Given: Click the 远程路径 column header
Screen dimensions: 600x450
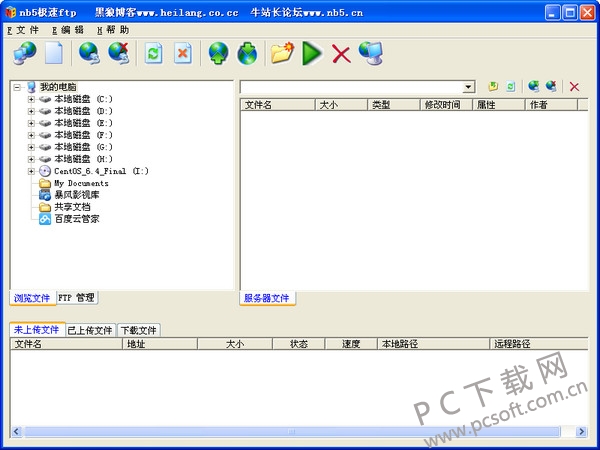Looking at the screenshot, I should pos(539,344).
